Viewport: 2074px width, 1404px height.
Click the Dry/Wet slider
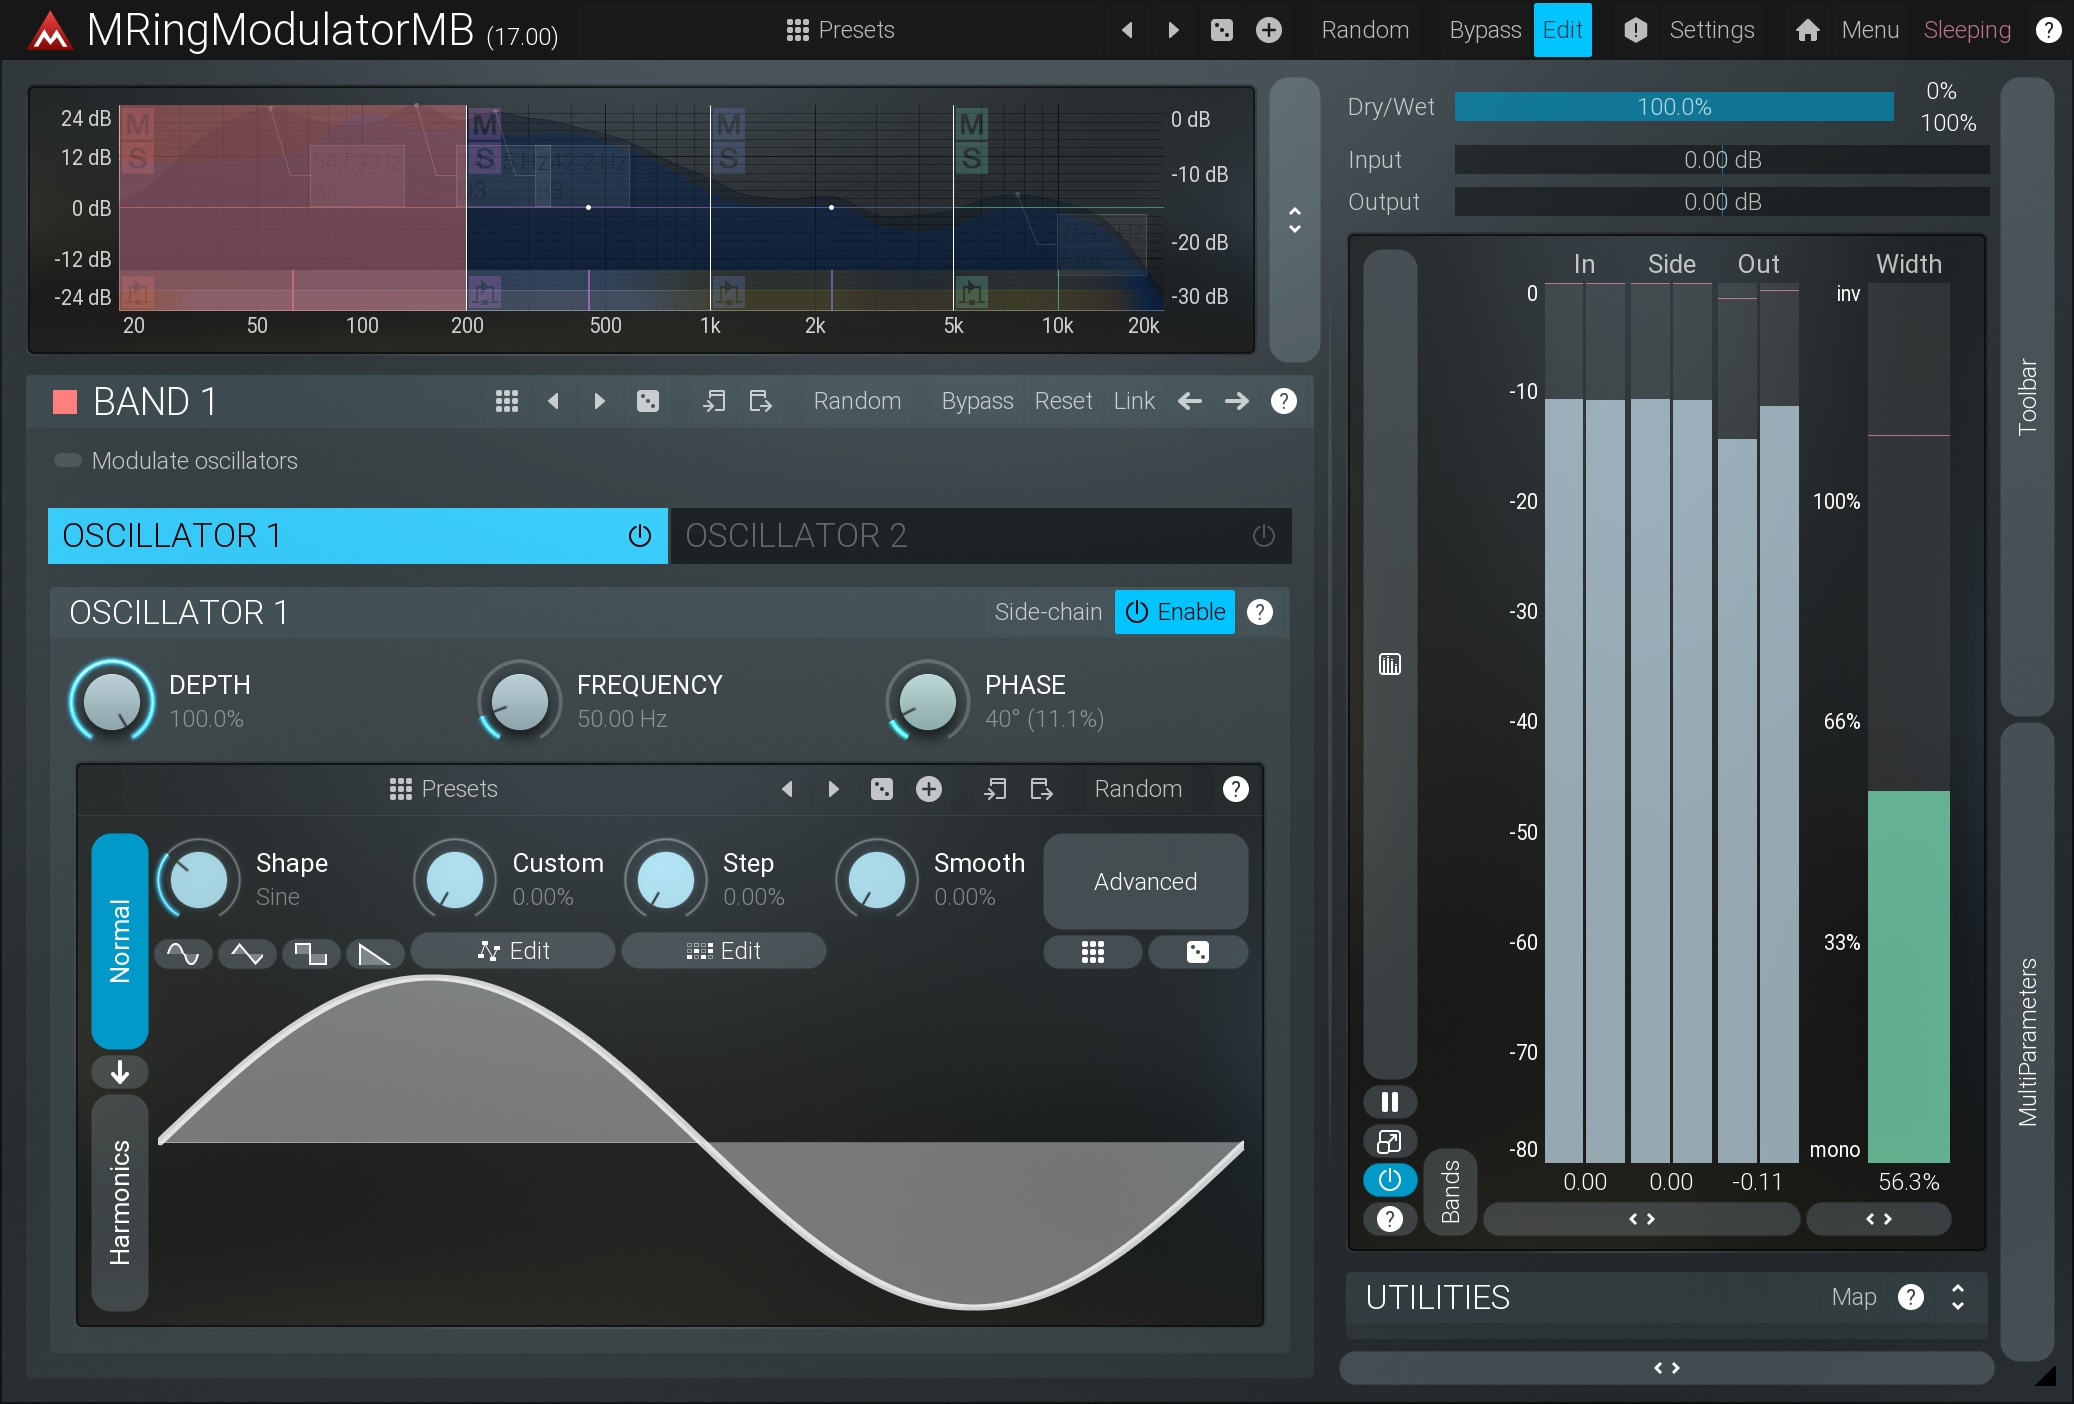[x=1673, y=107]
